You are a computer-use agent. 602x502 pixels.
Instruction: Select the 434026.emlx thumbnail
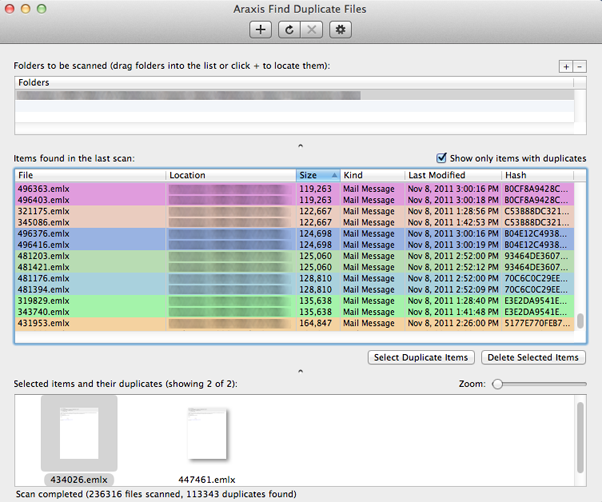coord(79,433)
